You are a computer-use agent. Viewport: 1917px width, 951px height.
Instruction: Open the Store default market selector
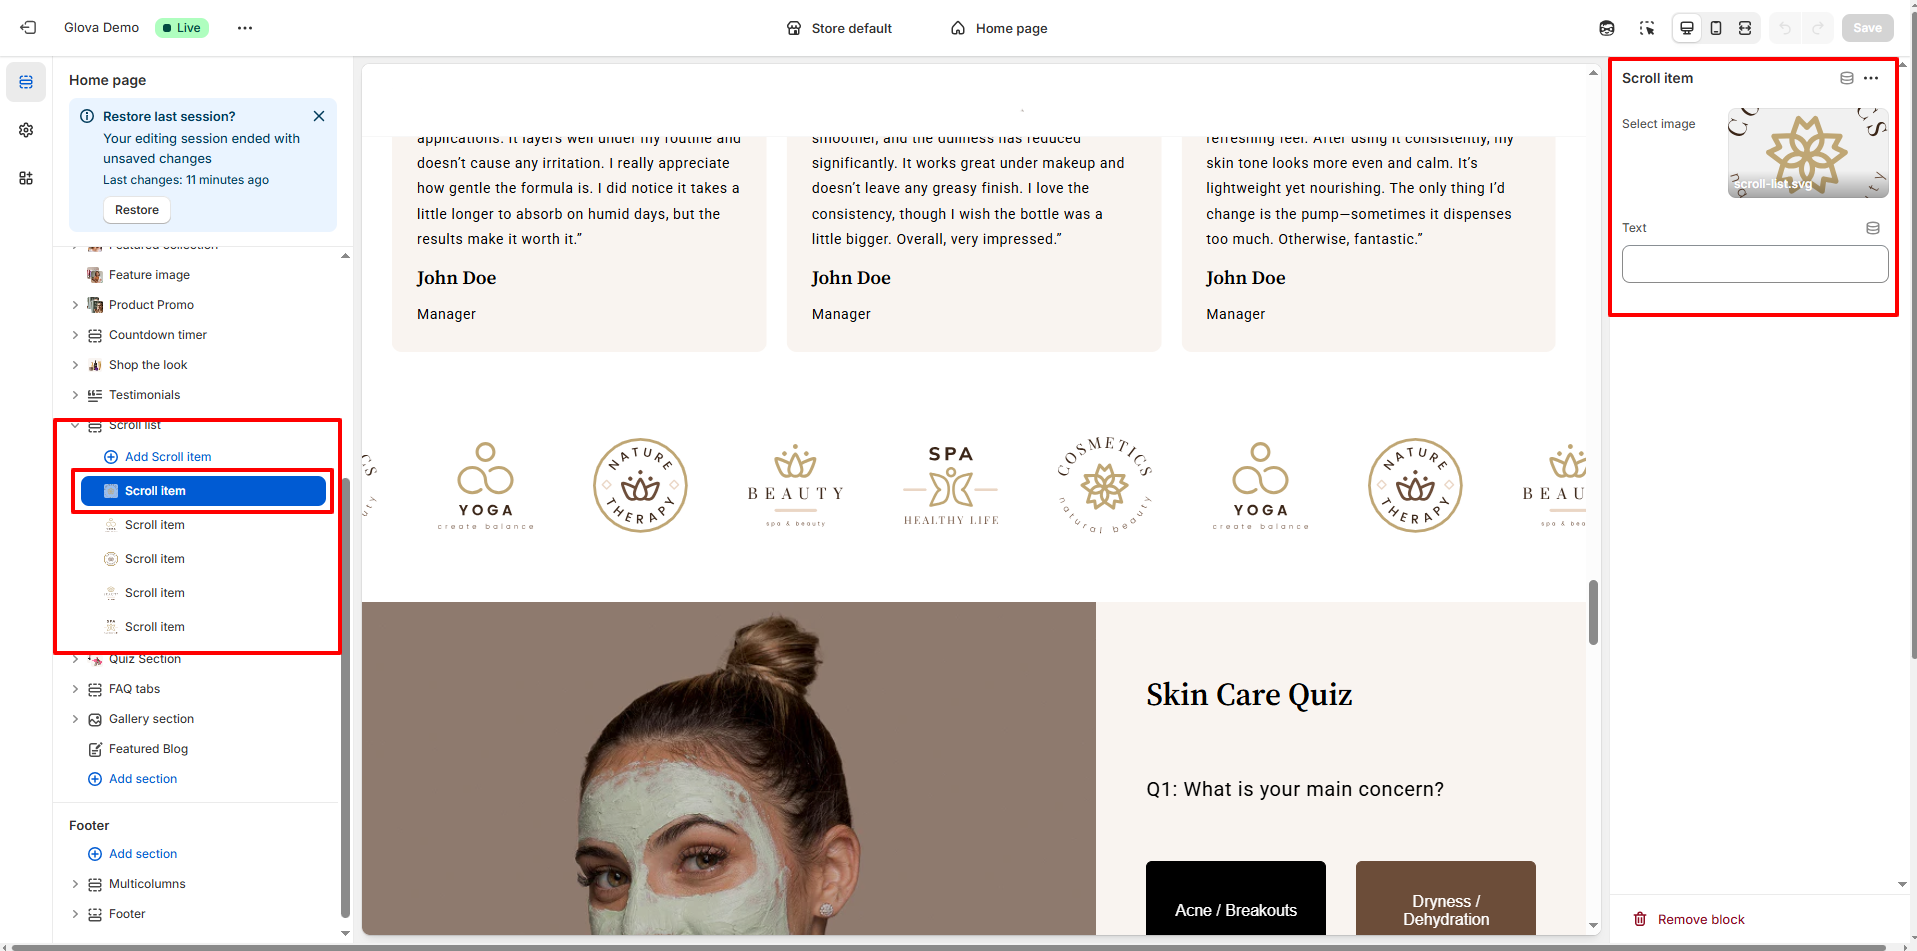click(839, 28)
